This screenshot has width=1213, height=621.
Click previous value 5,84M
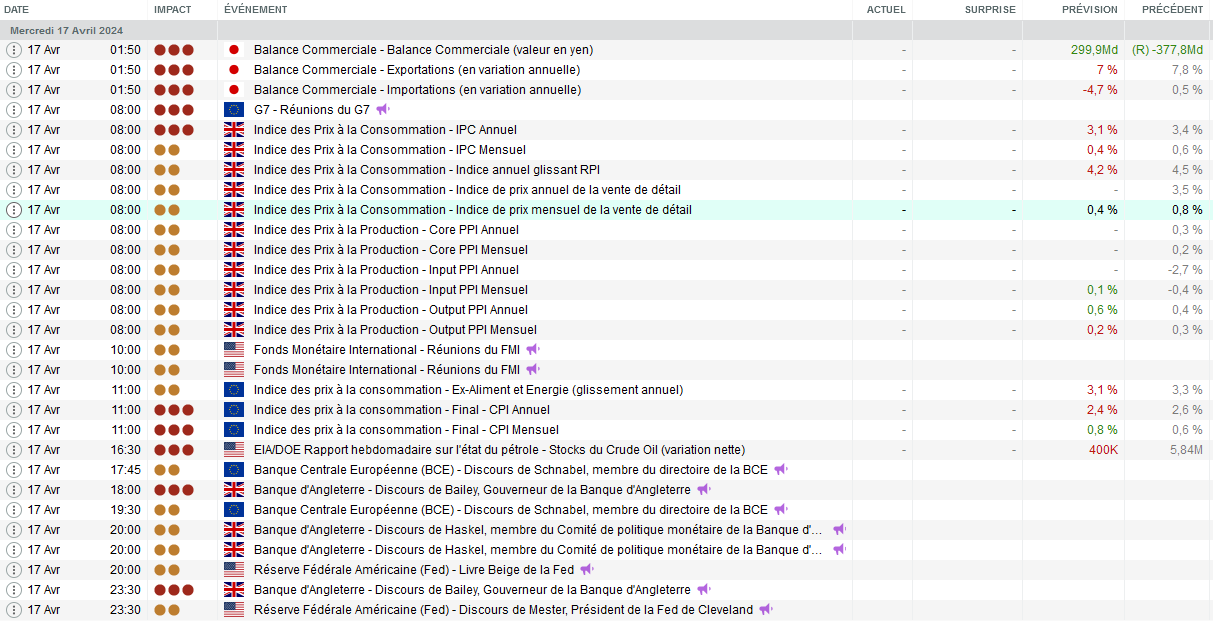(x=1186, y=450)
